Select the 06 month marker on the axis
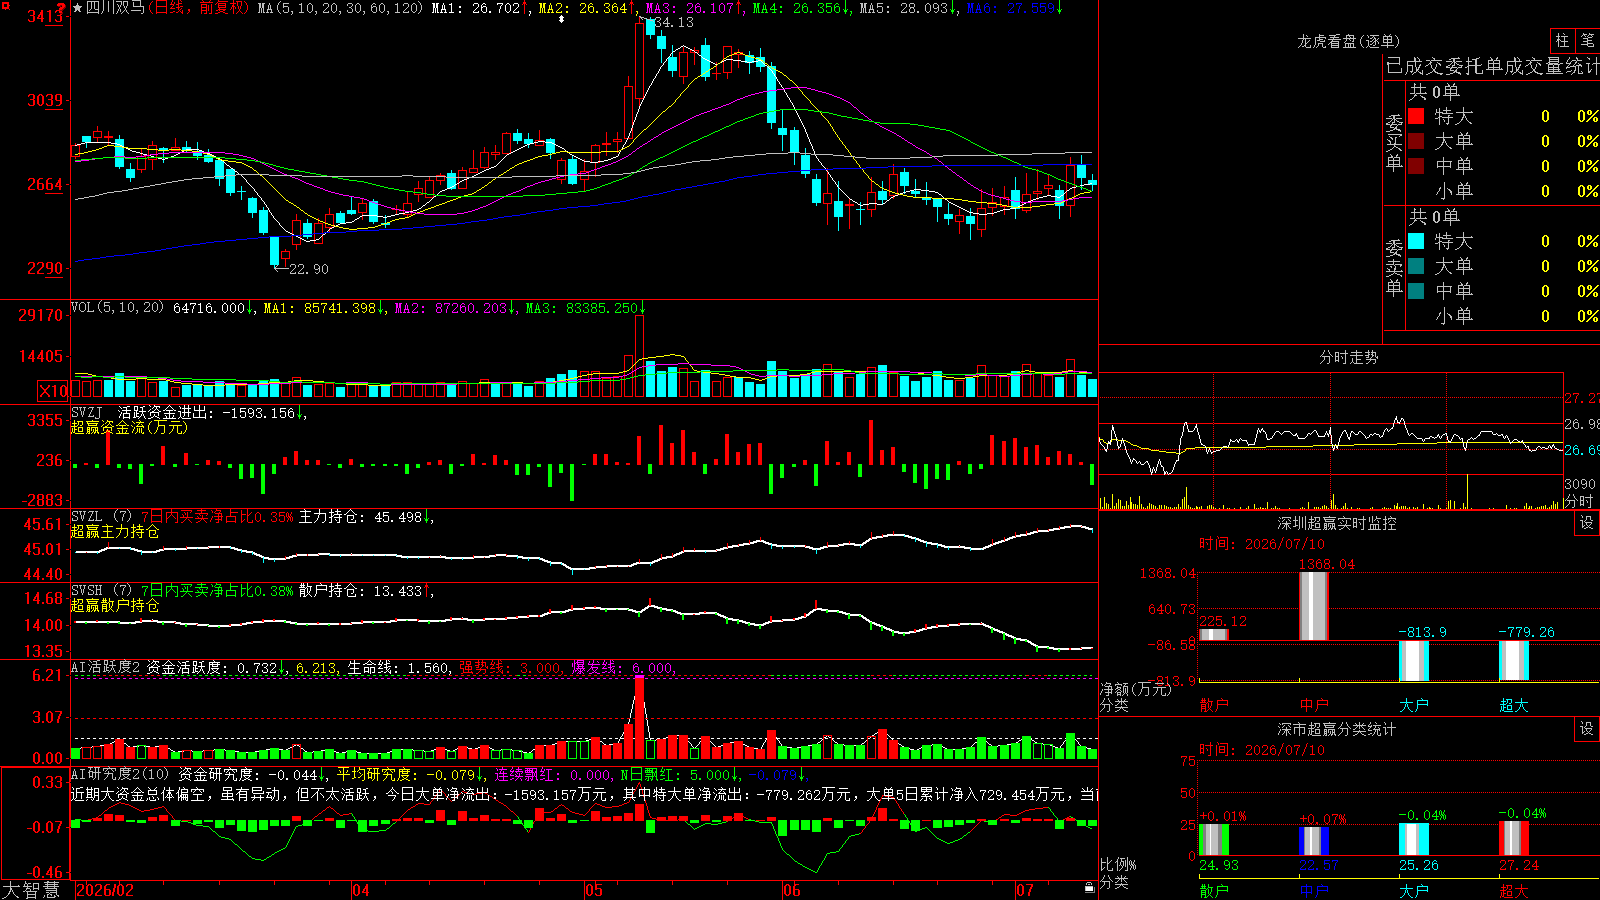Screen dimensions: 1600x900 click(792, 890)
